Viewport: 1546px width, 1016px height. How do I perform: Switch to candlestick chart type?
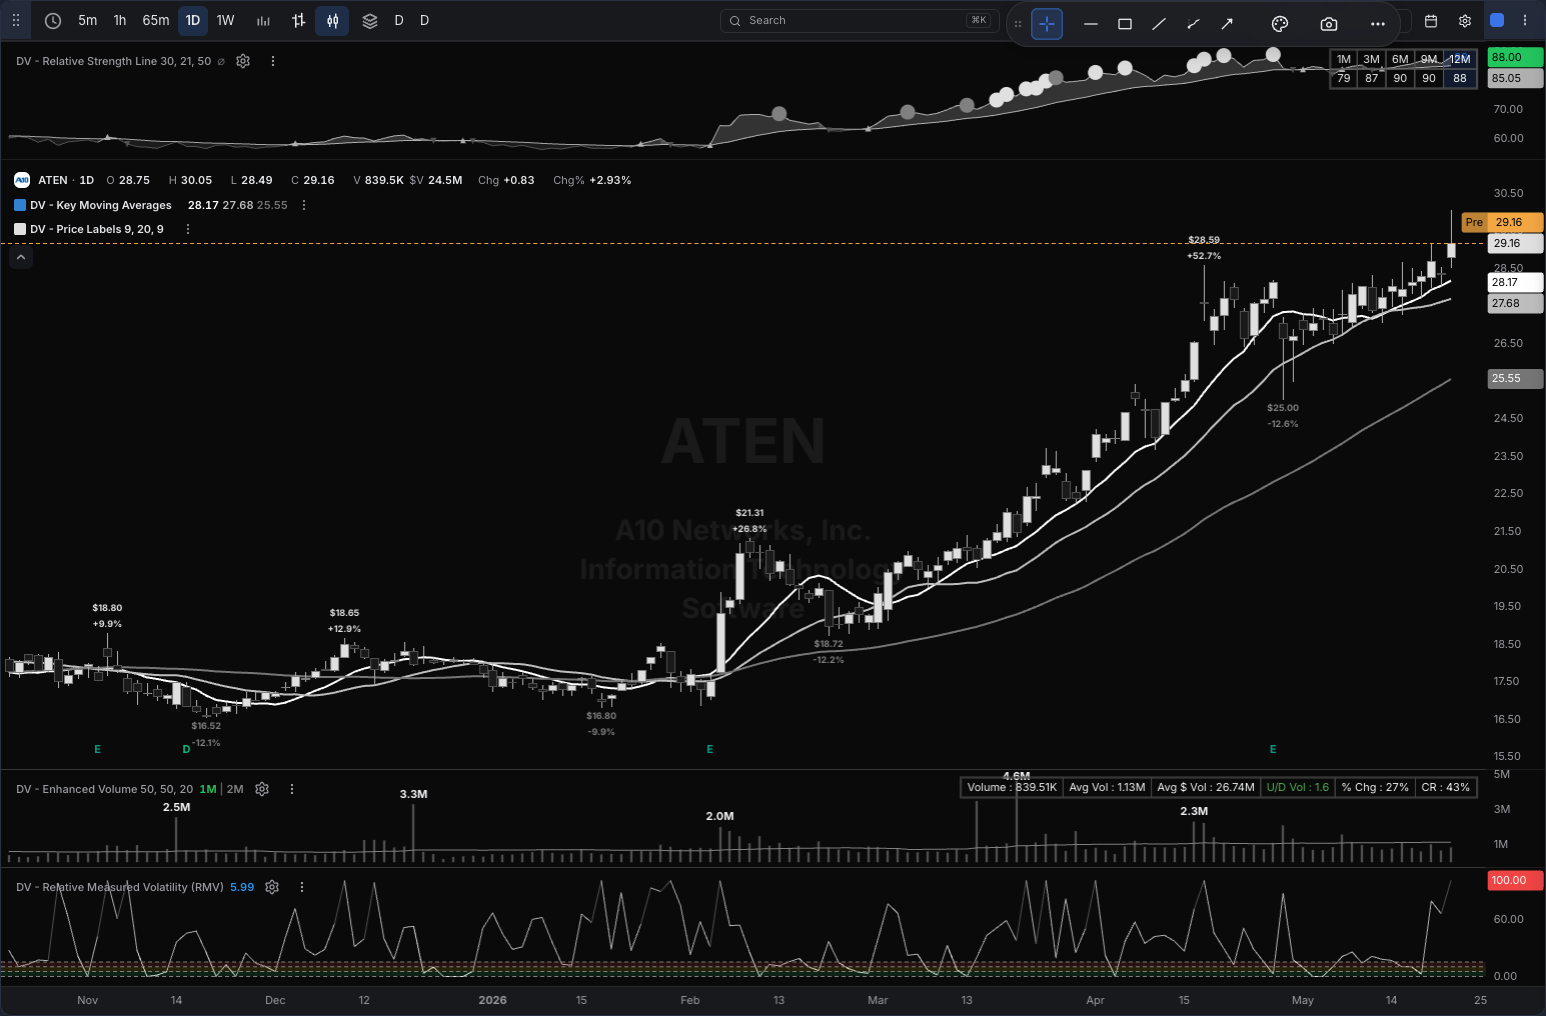click(x=332, y=20)
